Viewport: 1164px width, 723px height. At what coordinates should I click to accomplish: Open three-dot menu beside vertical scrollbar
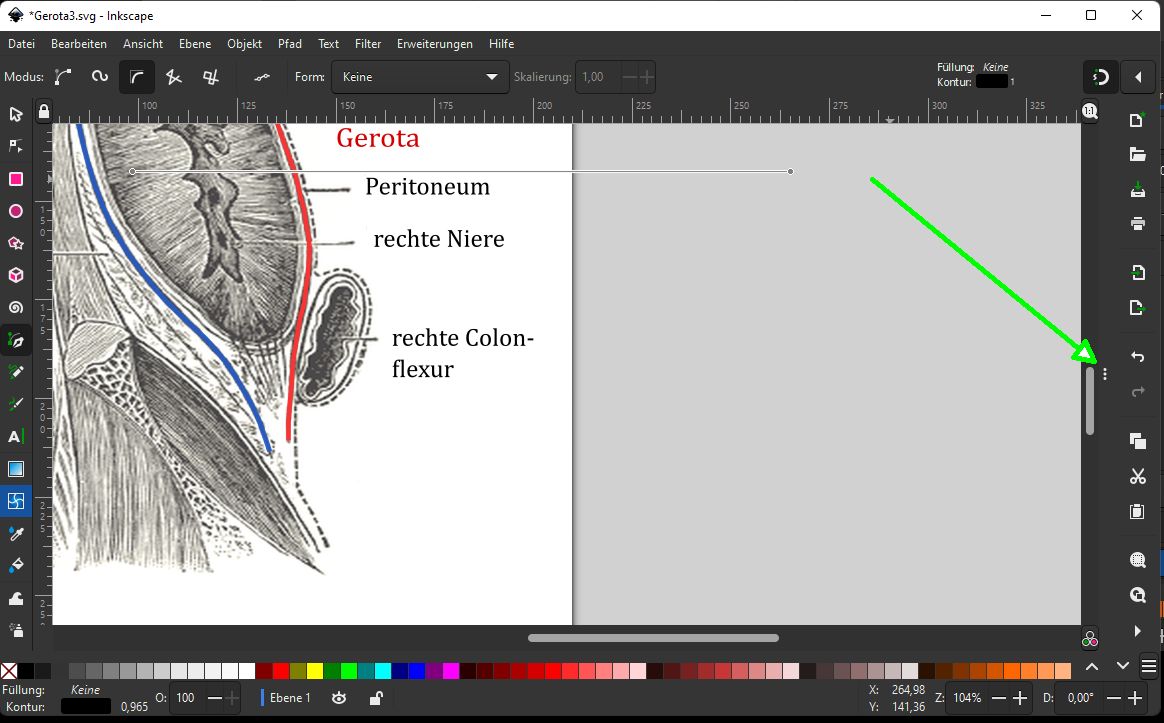(1105, 374)
